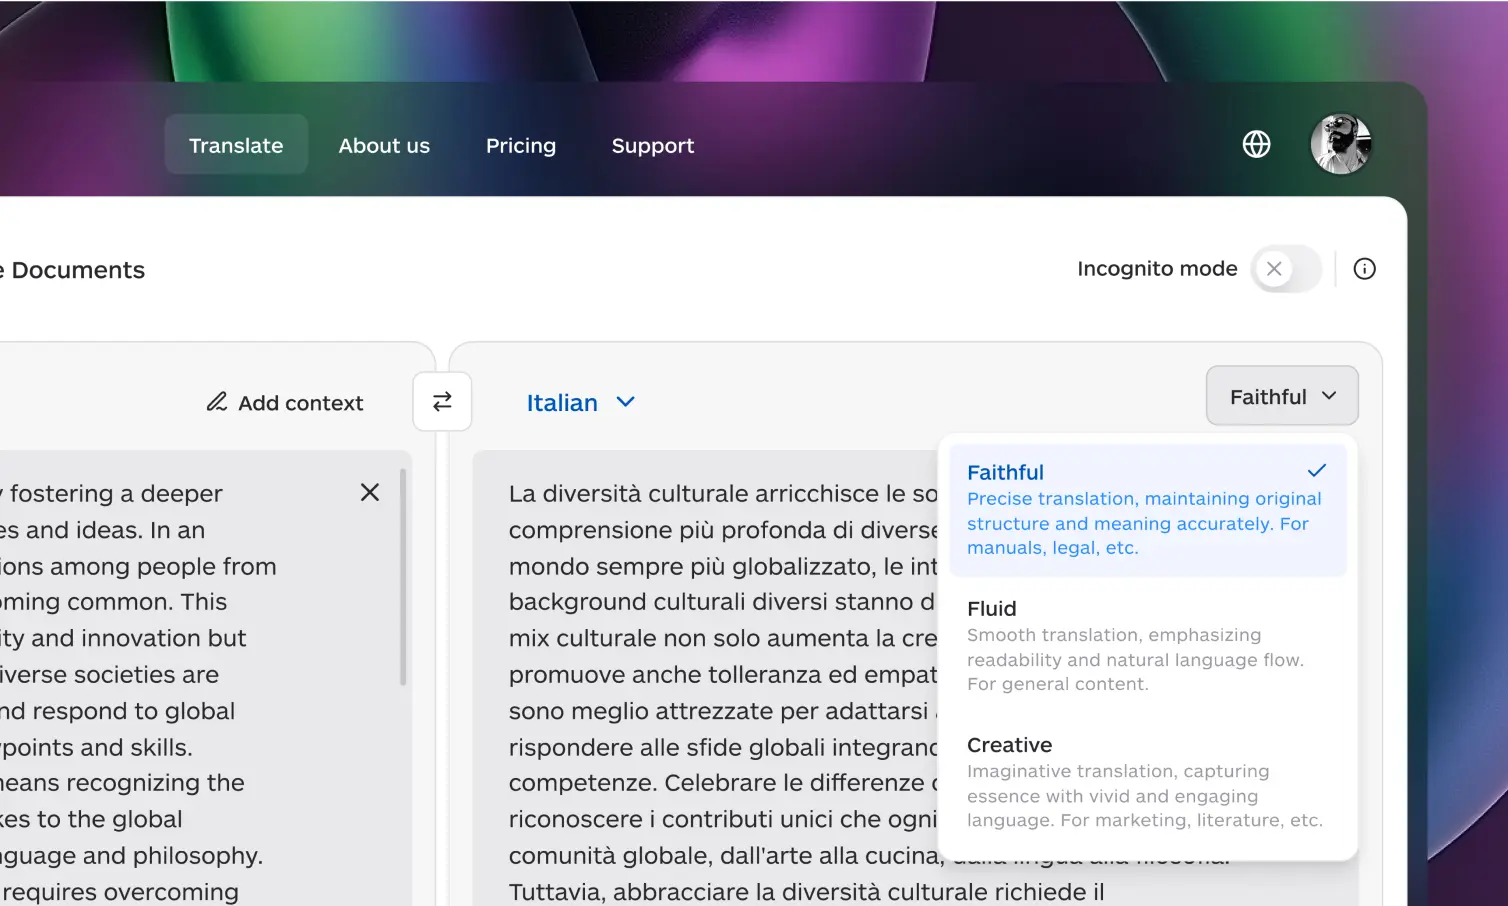Click the globe language icon
Screen dimensions: 1508x906
click(1256, 145)
